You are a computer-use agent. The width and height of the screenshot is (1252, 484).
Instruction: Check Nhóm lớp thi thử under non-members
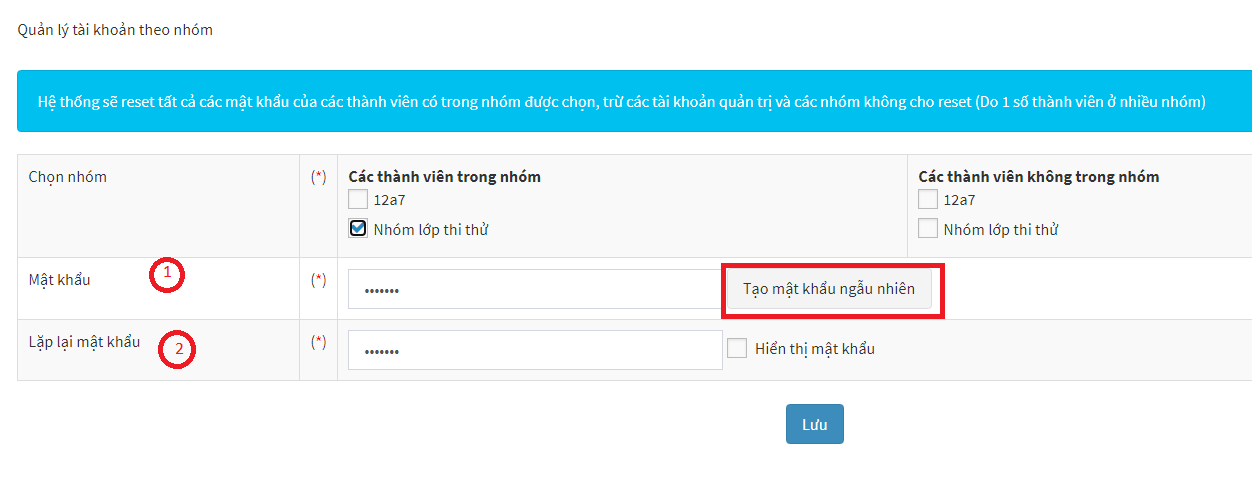click(928, 229)
